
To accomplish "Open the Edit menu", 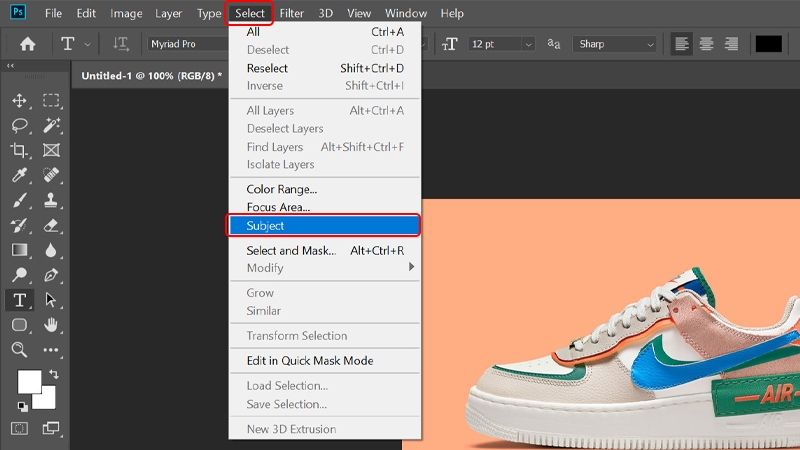I will pyautogui.click(x=86, y=13).
